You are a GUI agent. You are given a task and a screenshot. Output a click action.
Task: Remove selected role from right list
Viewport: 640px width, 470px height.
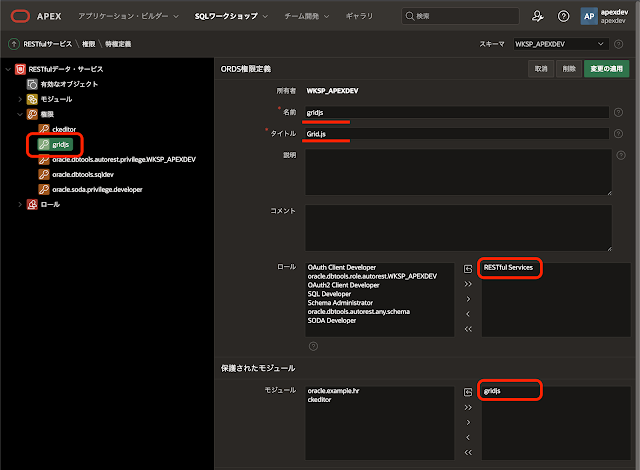coord(468,314)
